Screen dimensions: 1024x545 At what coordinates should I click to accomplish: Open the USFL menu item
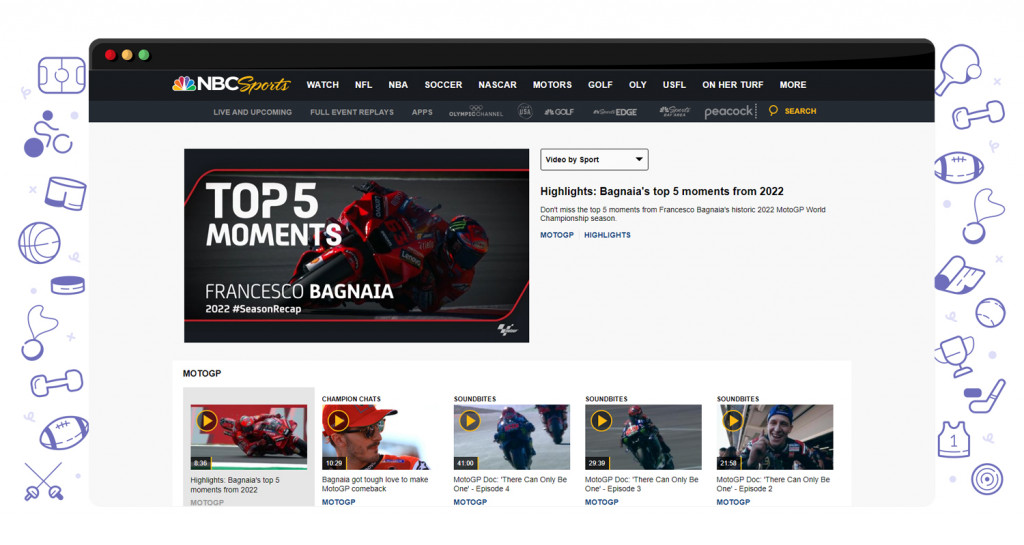pyautogui.click(x=675, y=85)
